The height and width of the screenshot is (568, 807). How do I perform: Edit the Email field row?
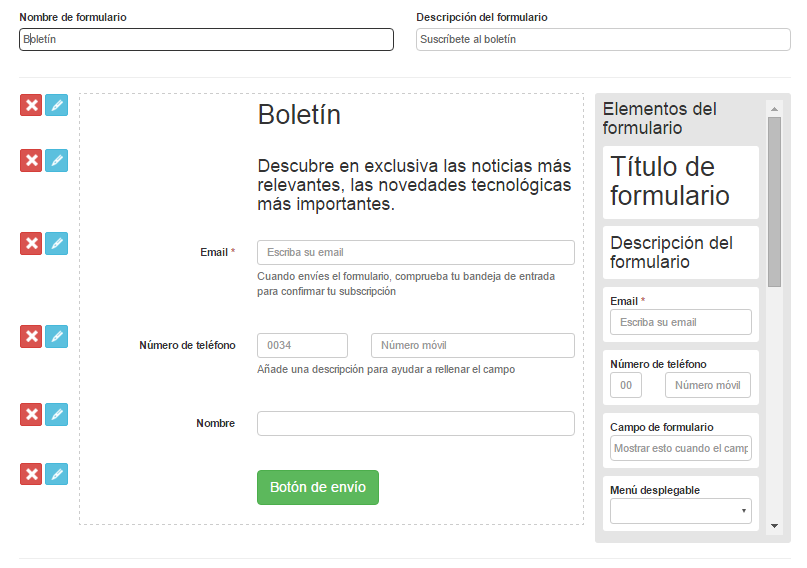[57, 243]
